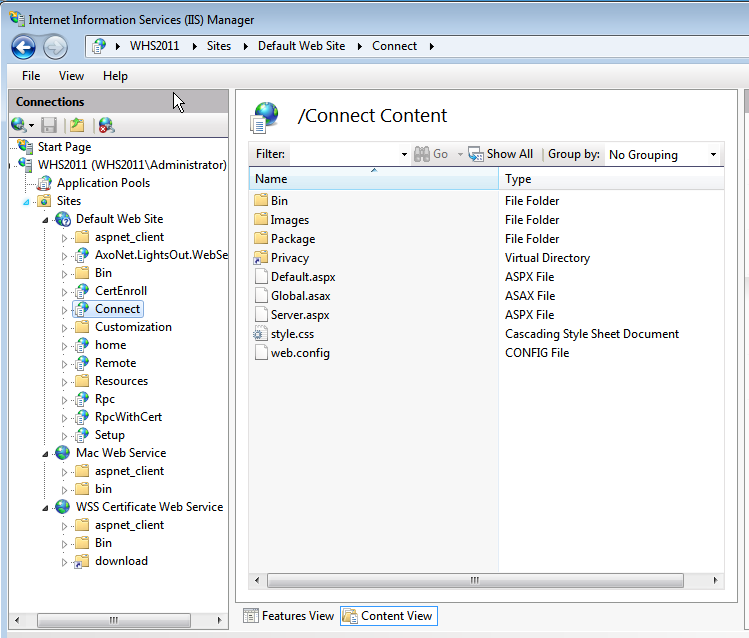
Task: Expand the CertEnroll tree node
Action: point(65,291)
